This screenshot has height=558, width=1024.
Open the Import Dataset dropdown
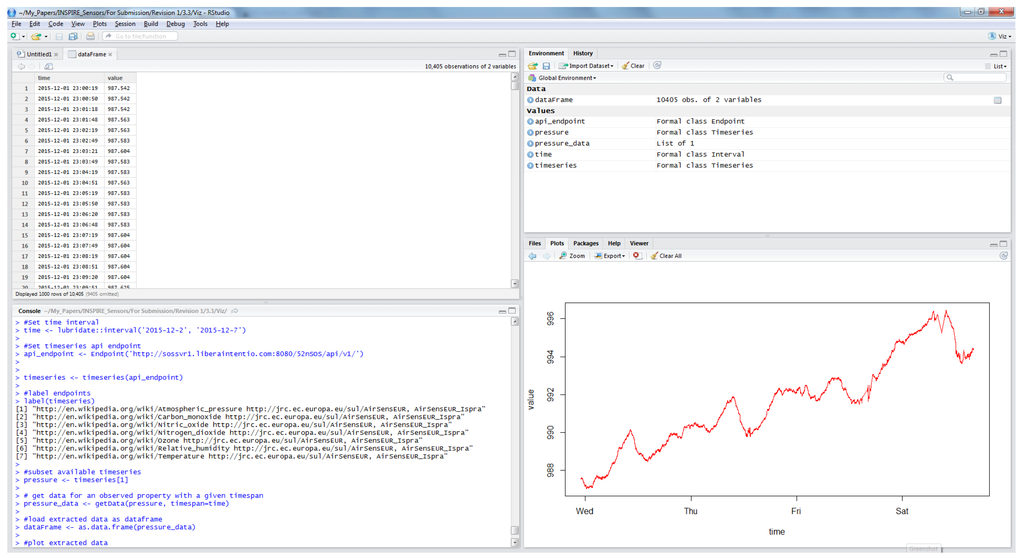point(586,66)
